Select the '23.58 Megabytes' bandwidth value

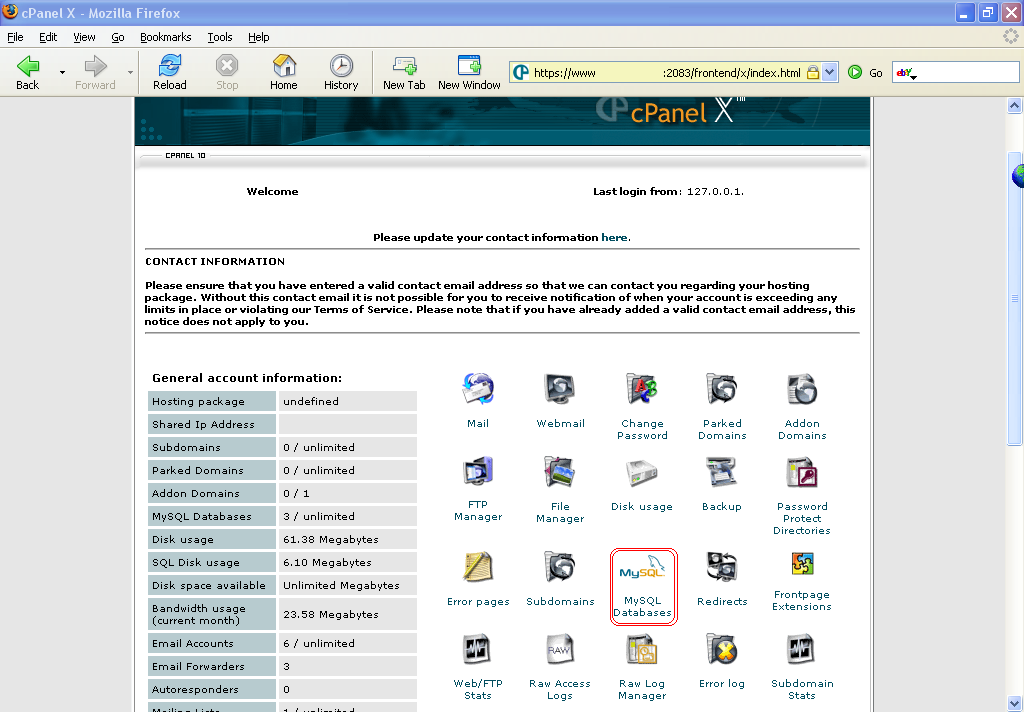click(330, 615)
